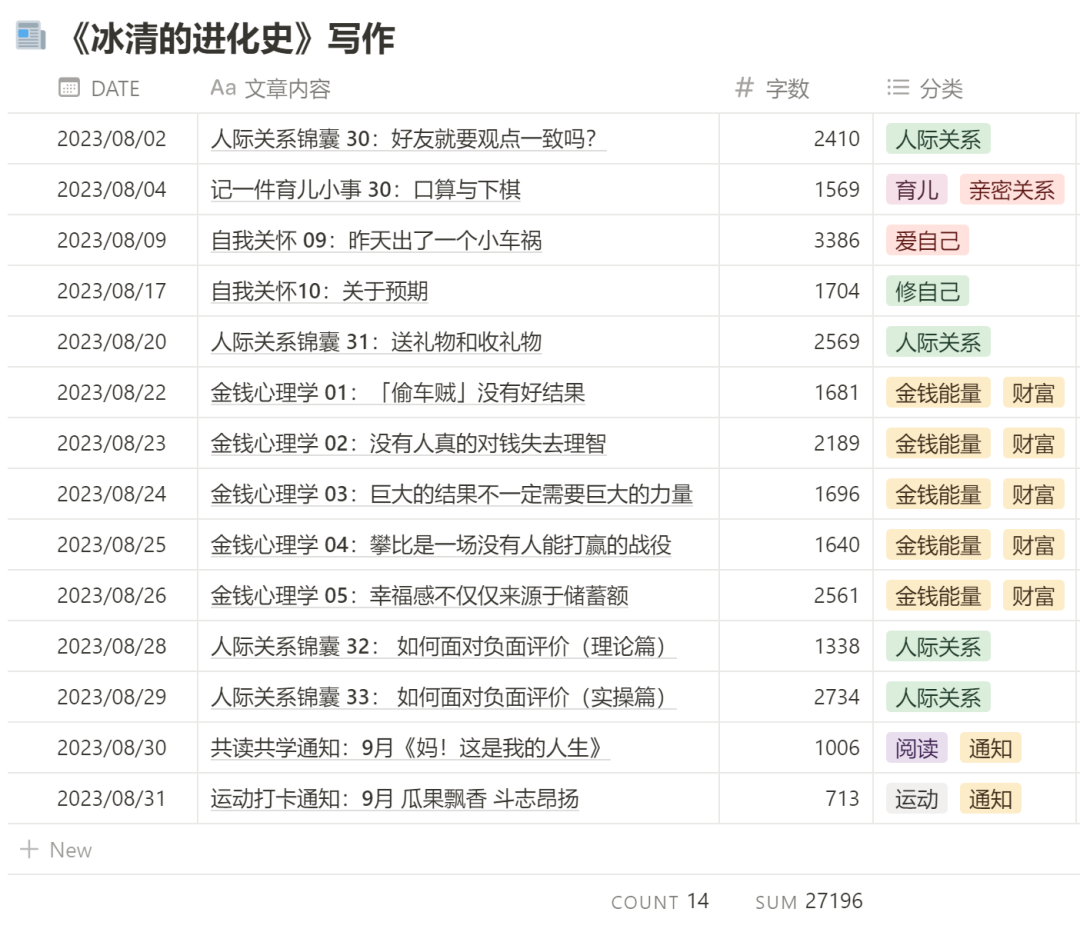Click the purple 阅读 tag
Image resolution: width=1080 pixels, height=932 pixels.
point(917,748)
